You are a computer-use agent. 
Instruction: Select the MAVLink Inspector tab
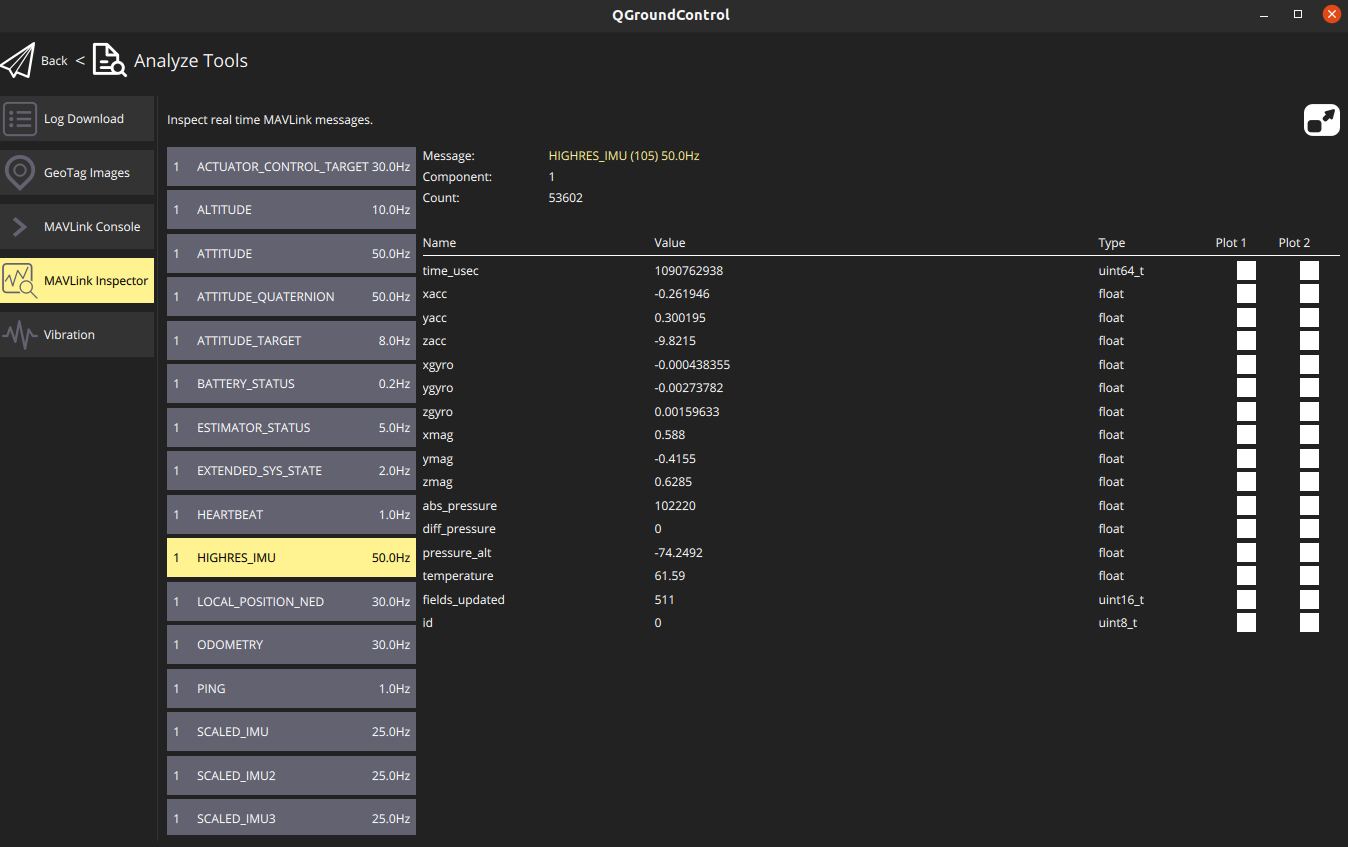tap(77, 281)
